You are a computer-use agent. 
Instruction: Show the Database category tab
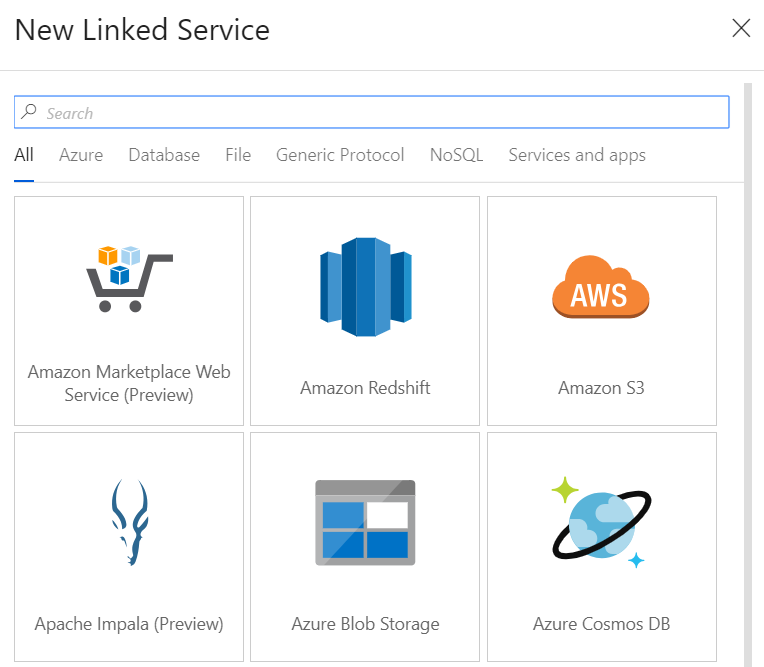tap(164, 155)
